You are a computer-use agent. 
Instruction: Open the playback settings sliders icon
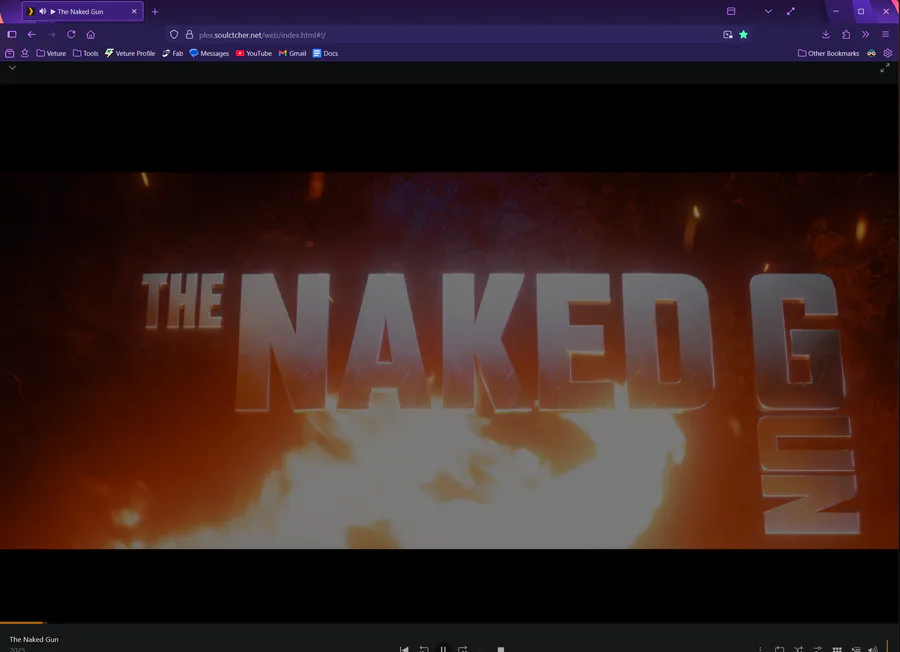818,649
